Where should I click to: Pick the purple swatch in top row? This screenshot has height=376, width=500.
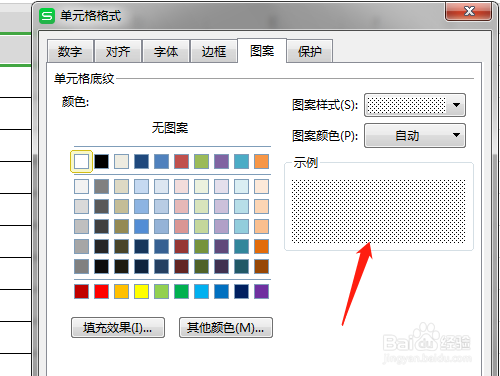221,161
